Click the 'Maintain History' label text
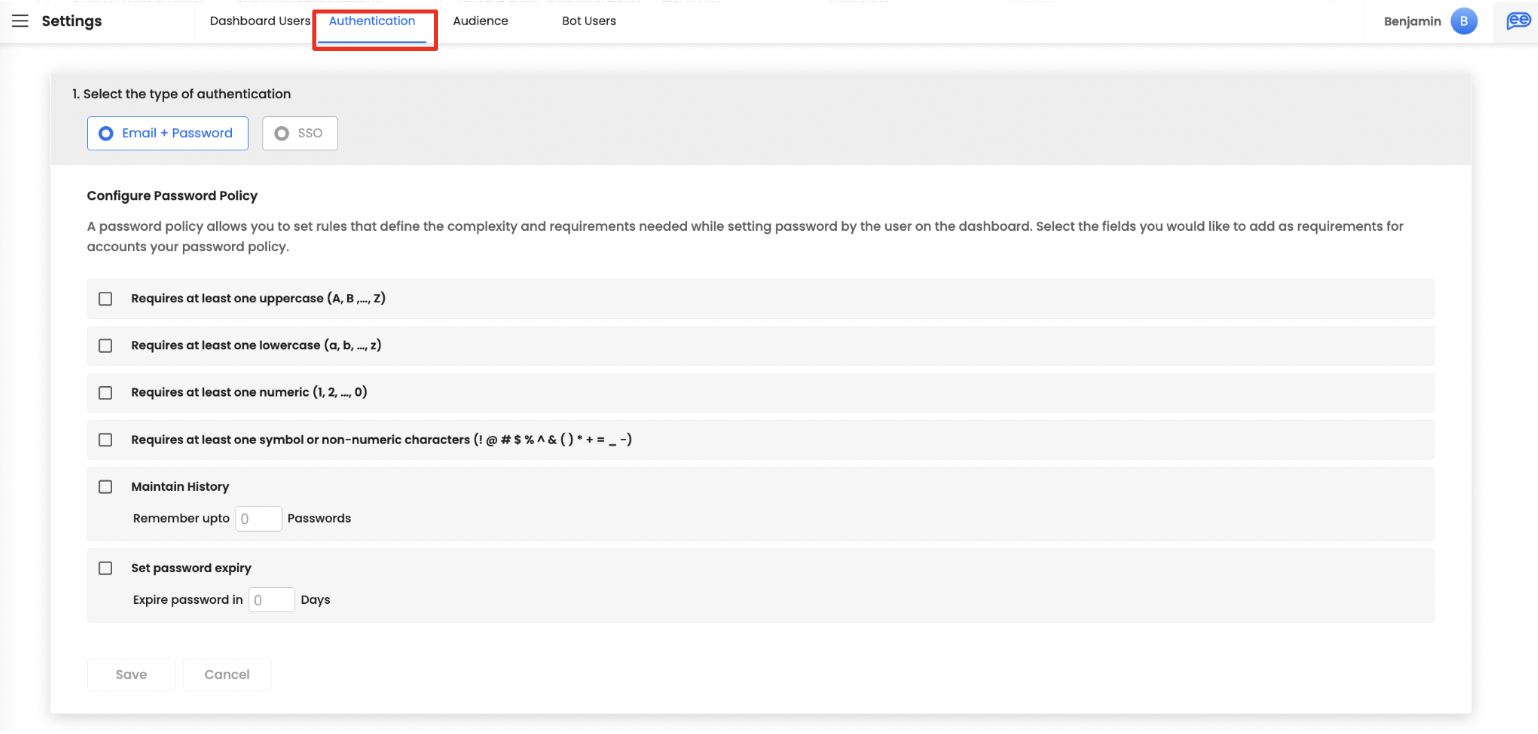Viewport: 1538px width, 734px height. [x=180, y=487]
